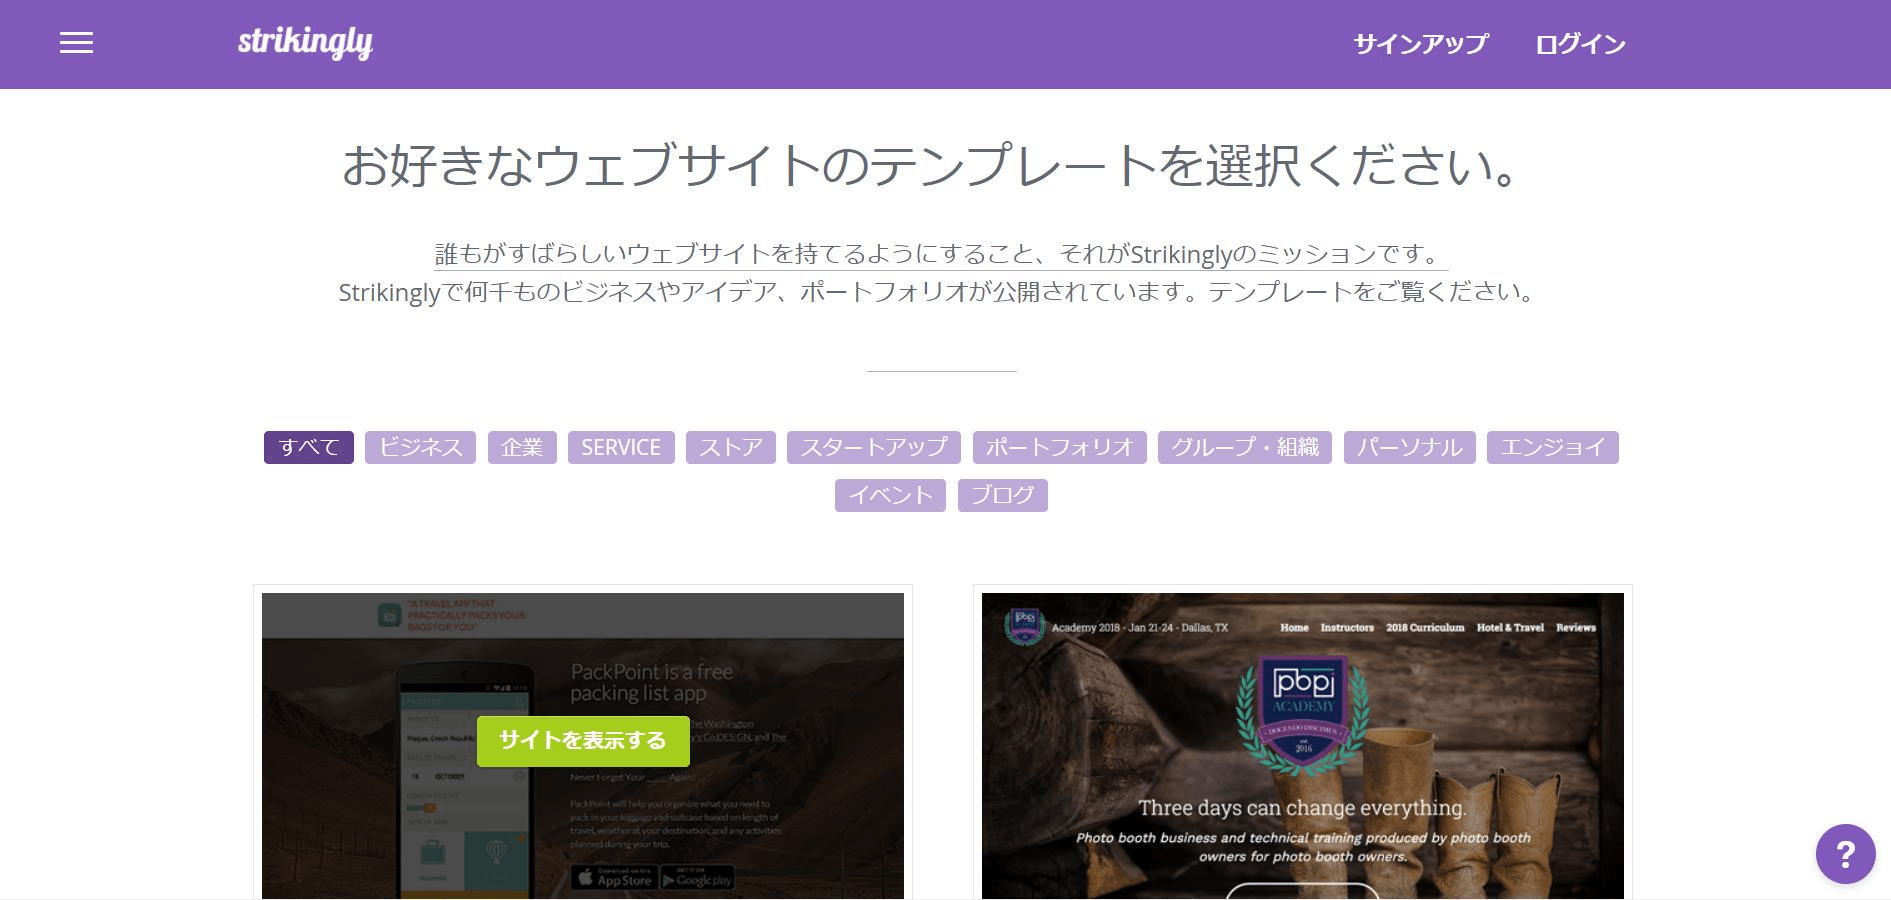This screenshot has width=1891, height=900.
Task: Select the ビジネス template filter
Action: 419,447
